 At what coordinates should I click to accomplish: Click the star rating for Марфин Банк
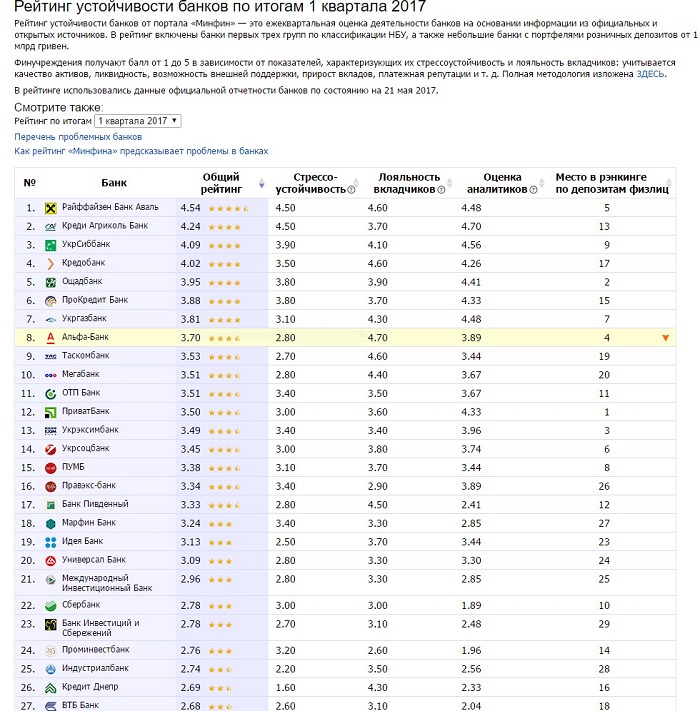coord(220,524)
